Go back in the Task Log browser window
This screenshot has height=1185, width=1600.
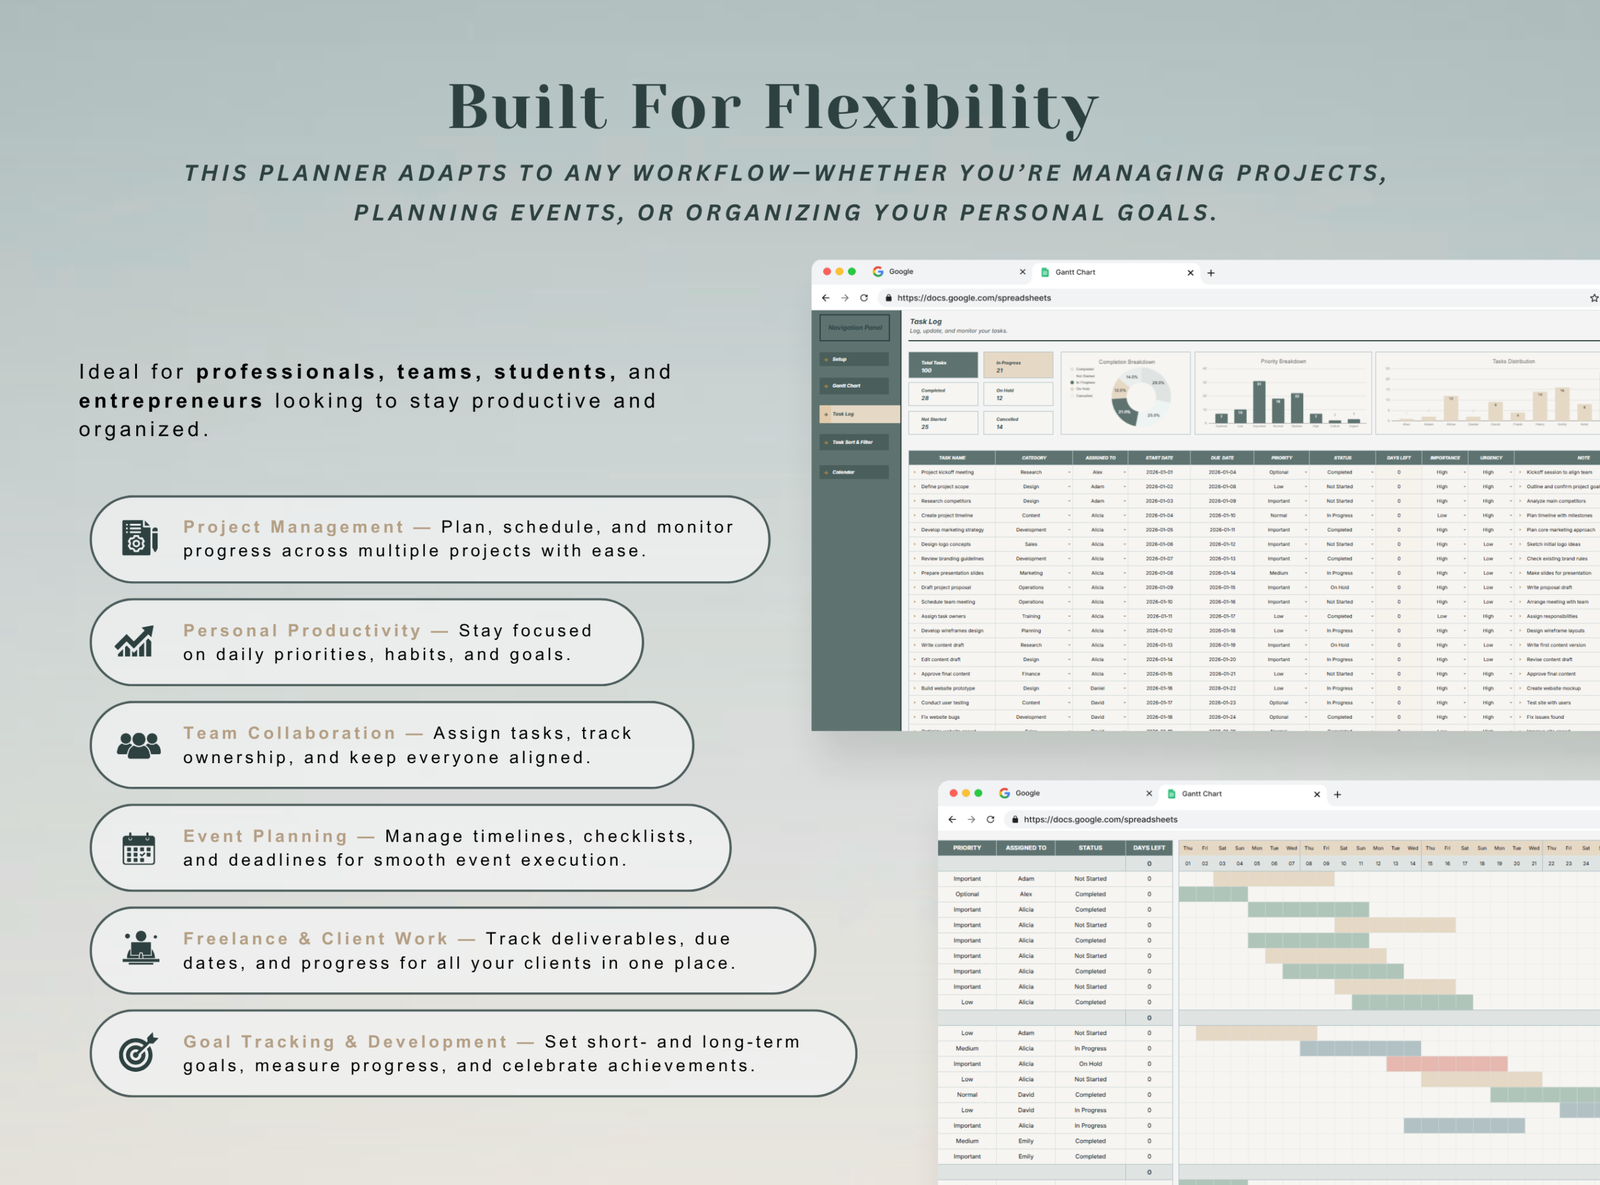pyautogui.click(x=825, y=298)
